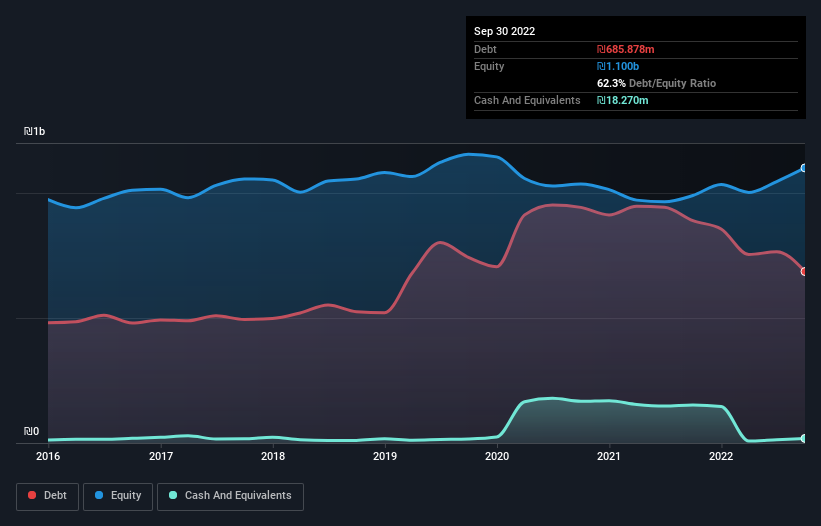Click the 2018 x-axis label
The image size is (821, 526).
pyautogui.click(x=273, y=456)
